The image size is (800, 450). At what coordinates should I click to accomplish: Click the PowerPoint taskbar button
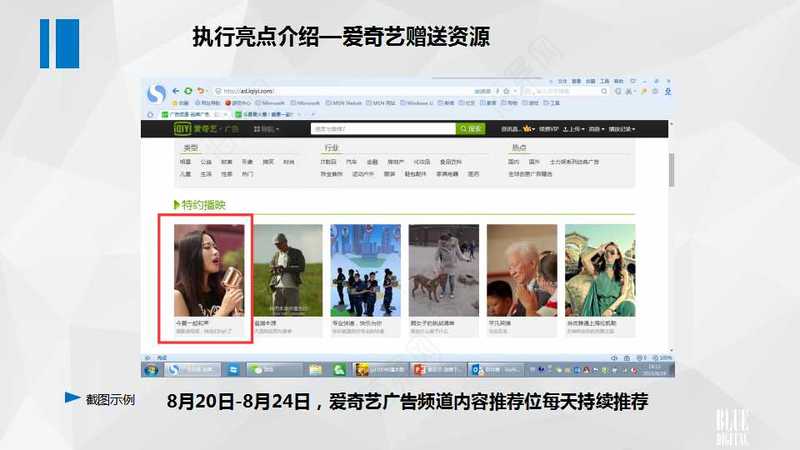coord(439,369)
